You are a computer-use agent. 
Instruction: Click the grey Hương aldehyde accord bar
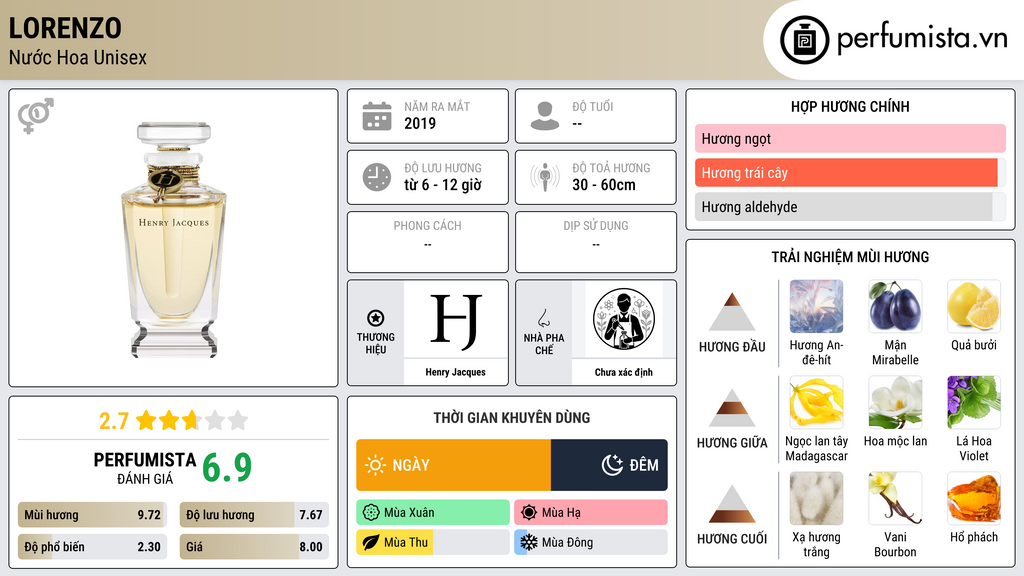pos(850,207)
